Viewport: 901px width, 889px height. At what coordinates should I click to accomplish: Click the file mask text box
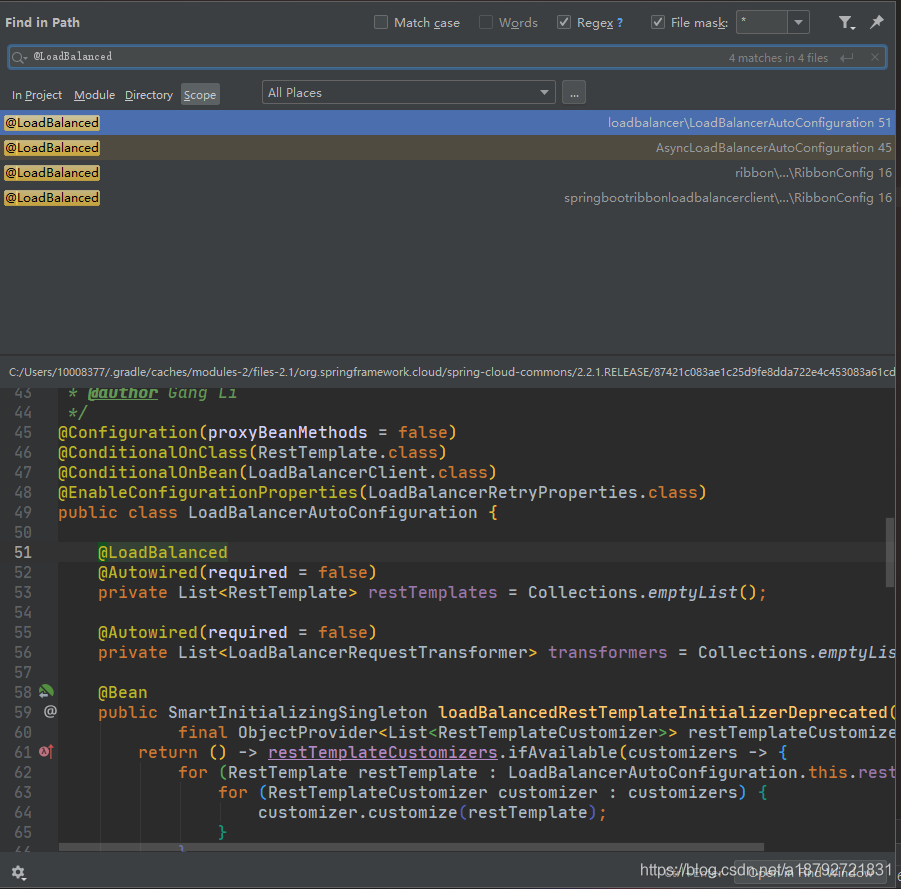tap(762, 22)
